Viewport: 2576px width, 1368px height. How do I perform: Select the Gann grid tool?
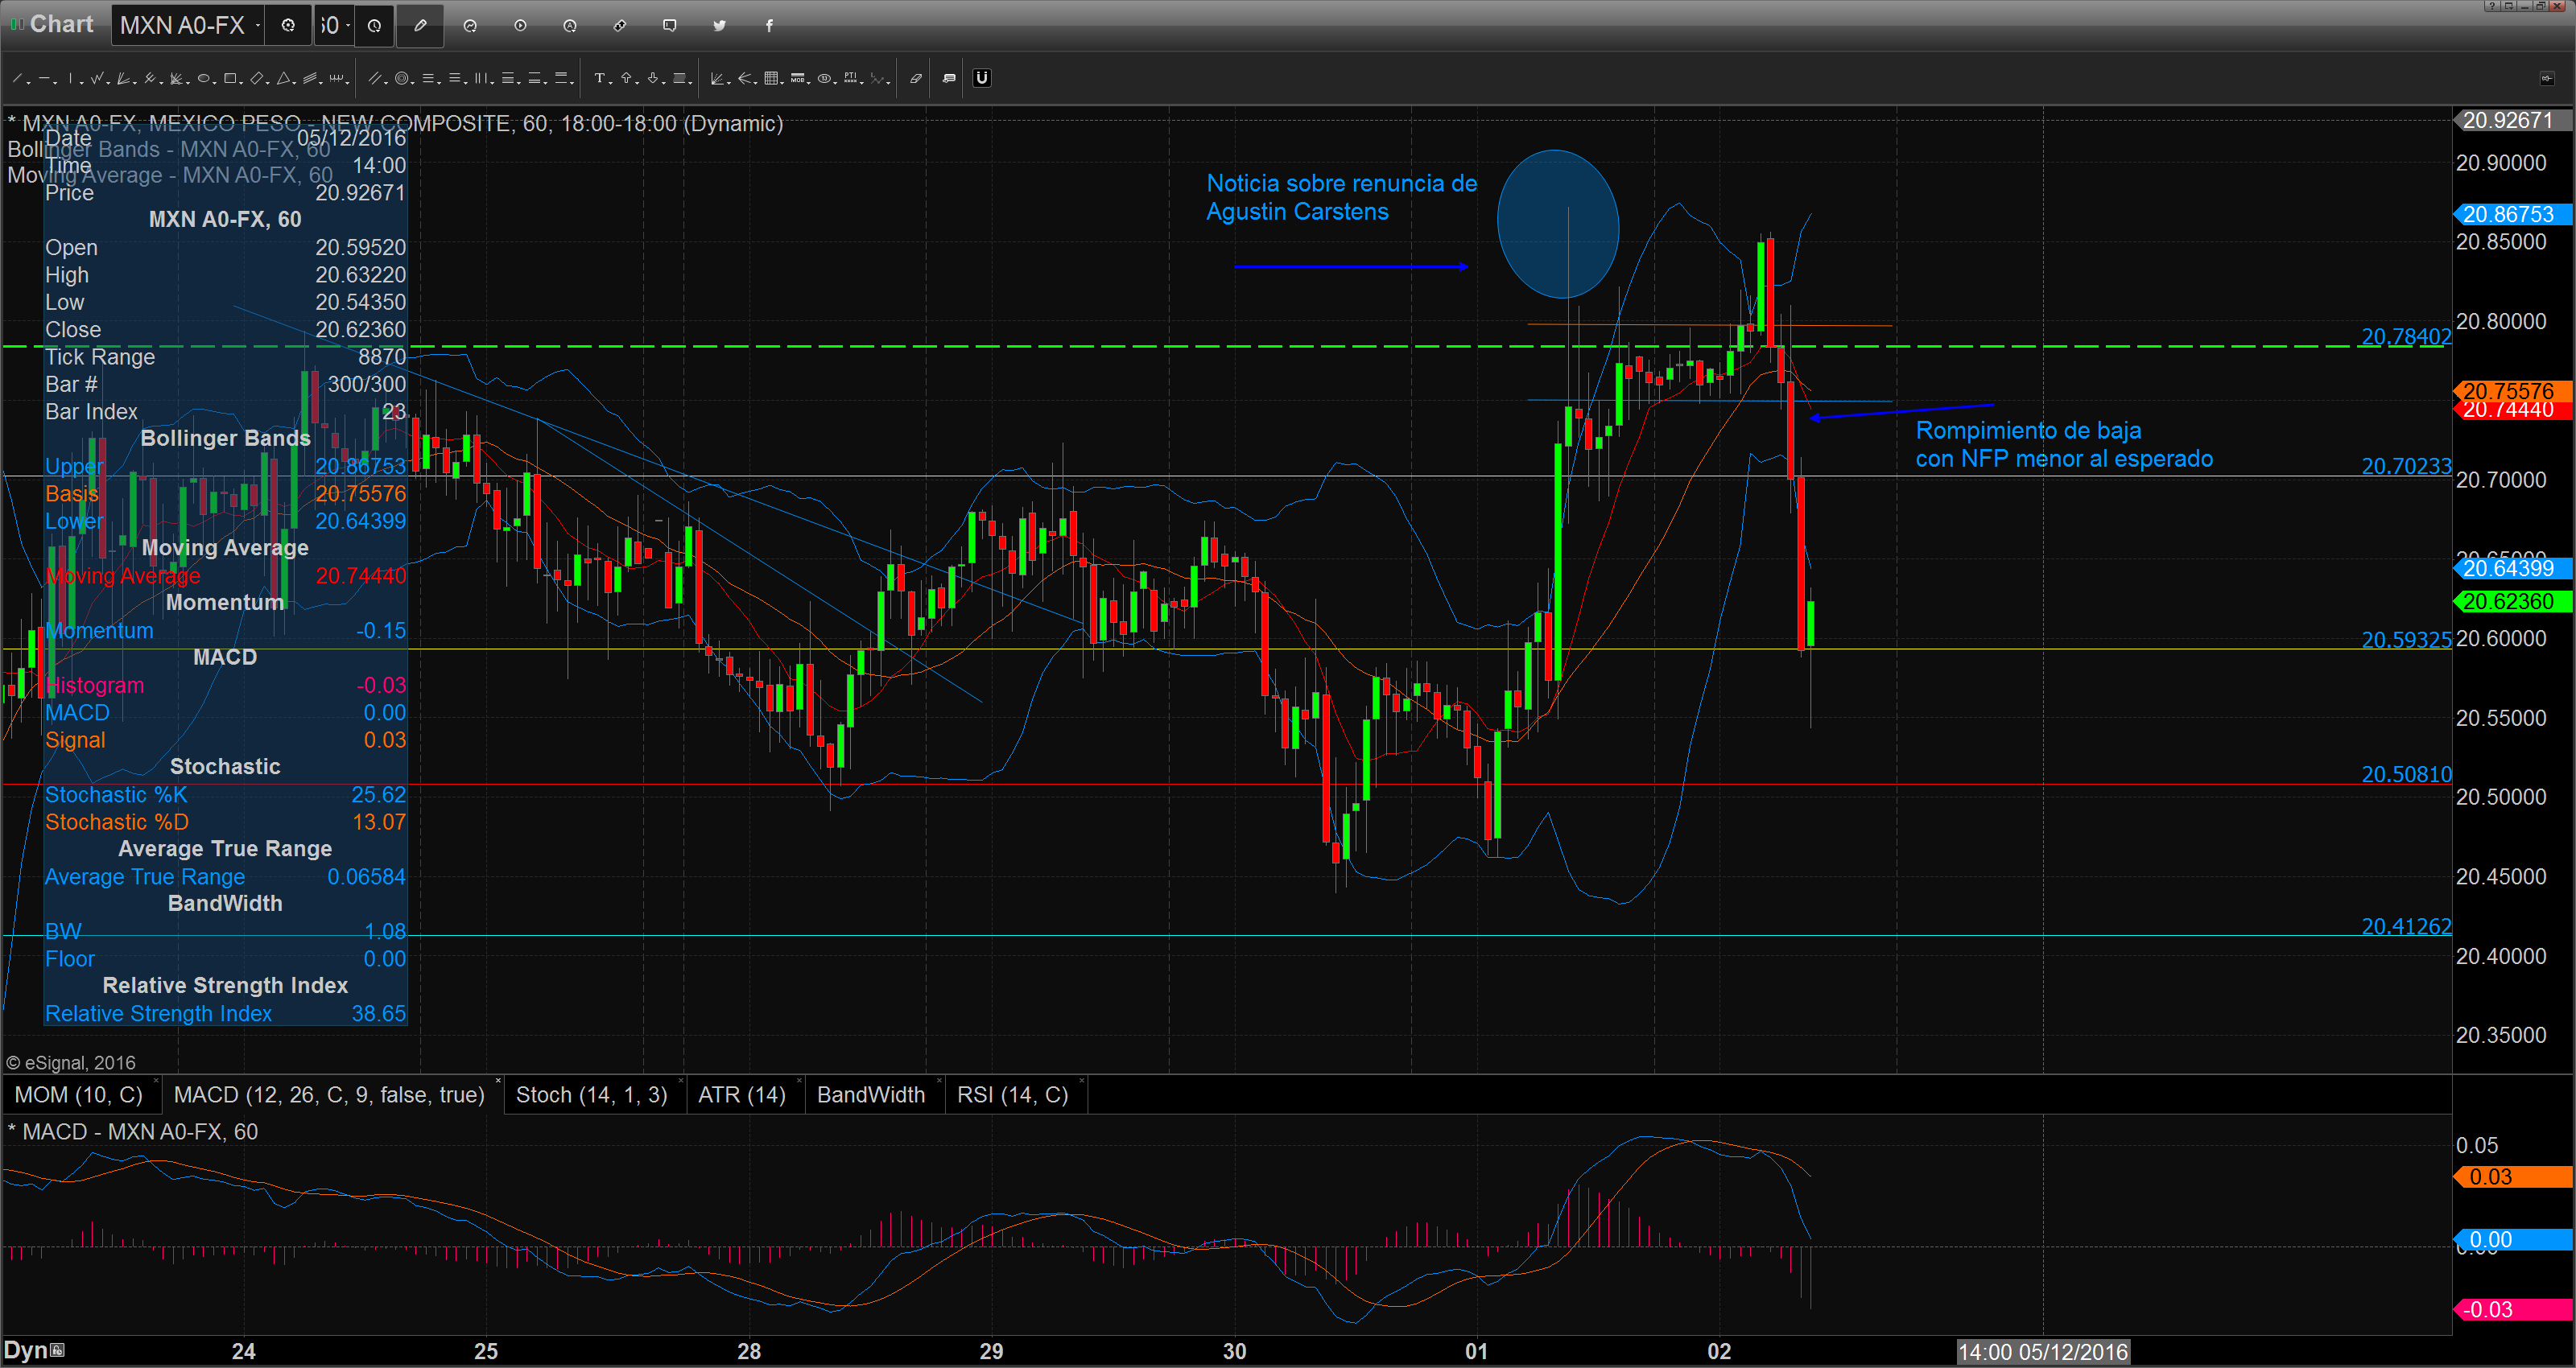[771, 78]
